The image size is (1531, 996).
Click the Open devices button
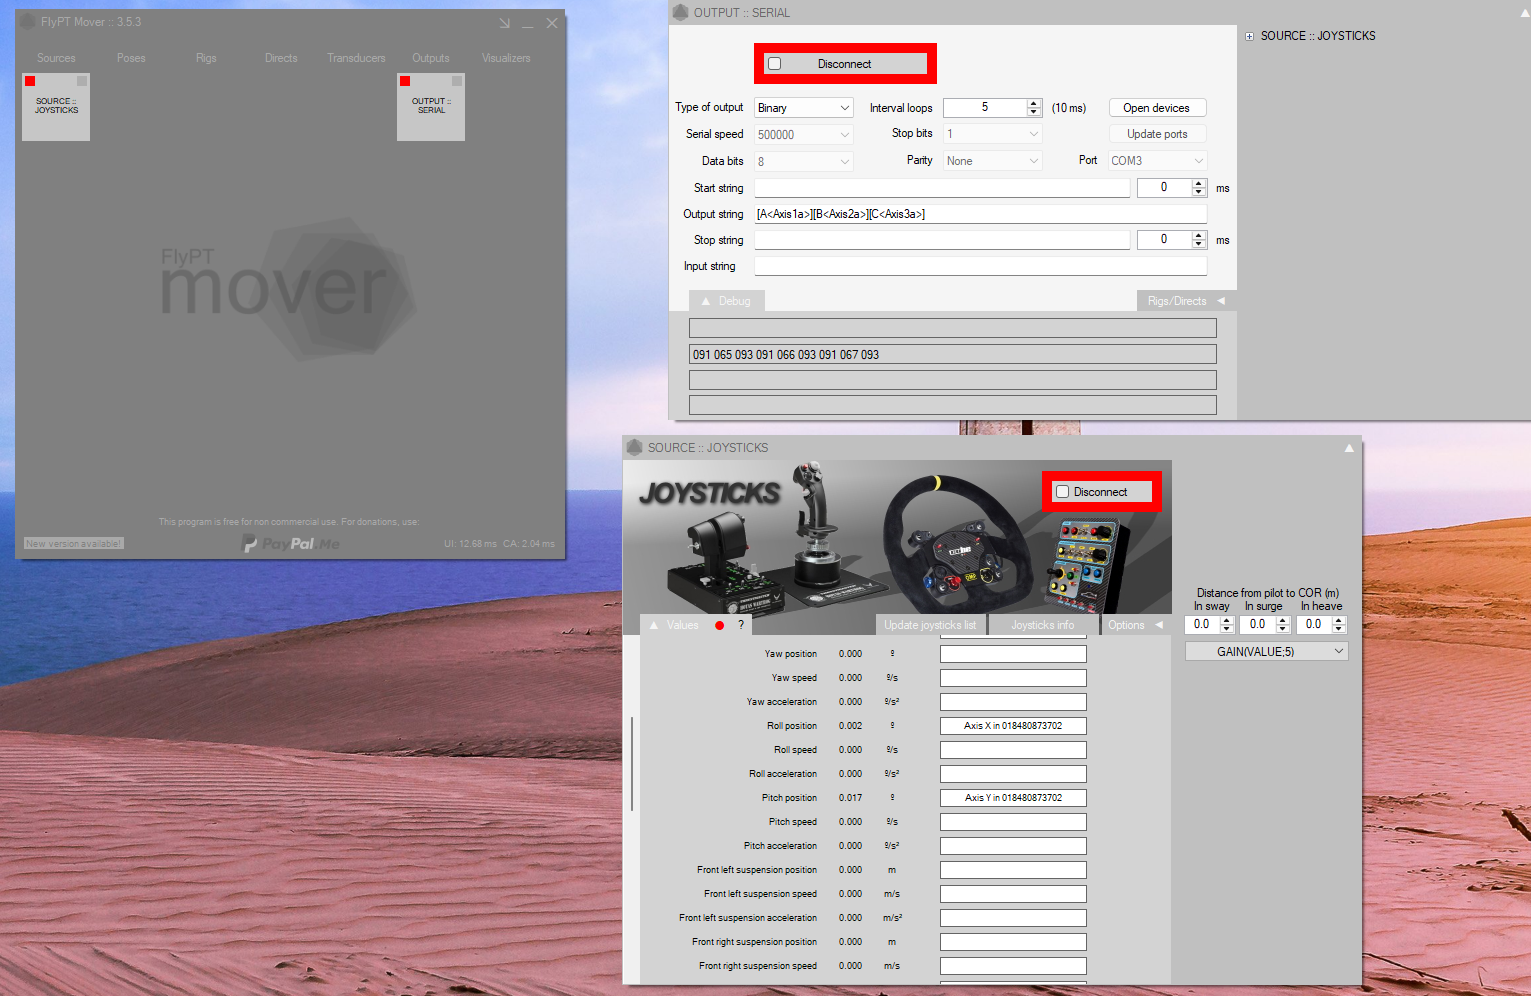coord(1157,108)
